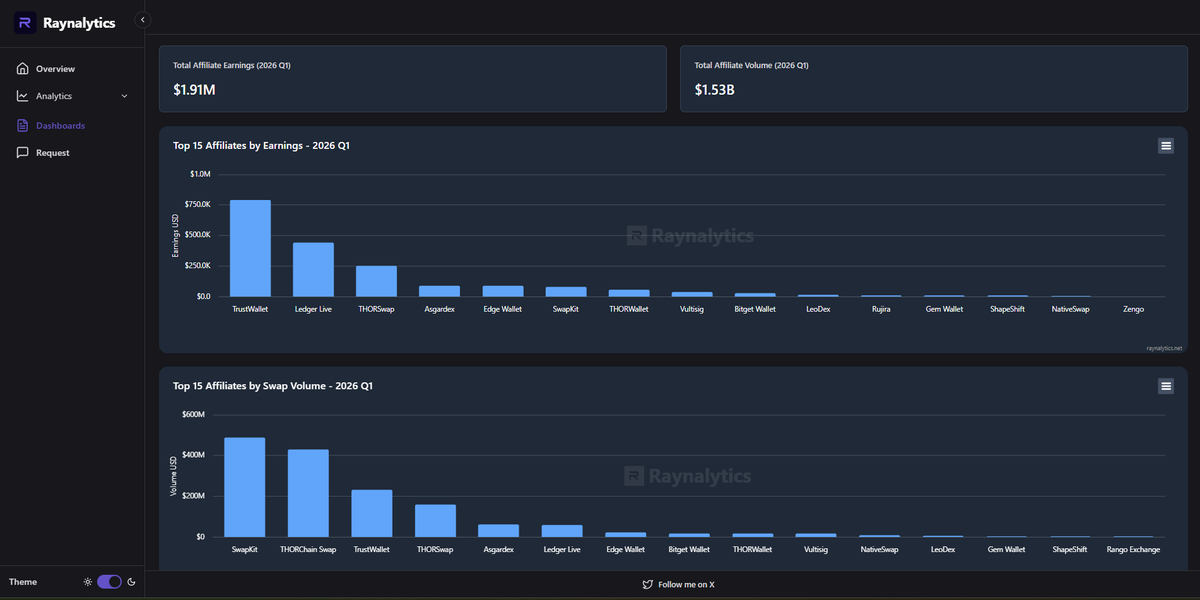Click the Gem Wallet label in Earnings chart
The width and height of the screenshot is (1200, 600).
(944, 309)
